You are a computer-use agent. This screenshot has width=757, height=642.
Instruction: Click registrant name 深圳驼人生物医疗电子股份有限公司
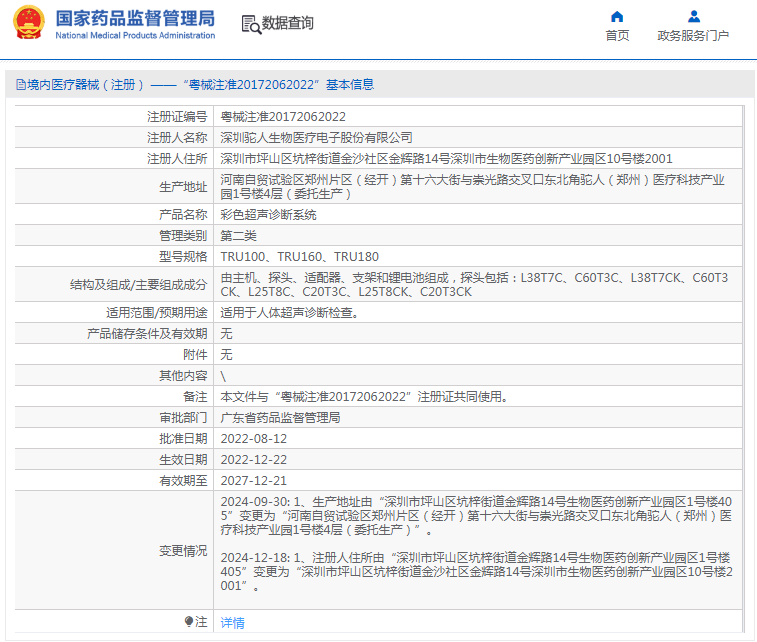pyautogui.click(x=316, y=138)
